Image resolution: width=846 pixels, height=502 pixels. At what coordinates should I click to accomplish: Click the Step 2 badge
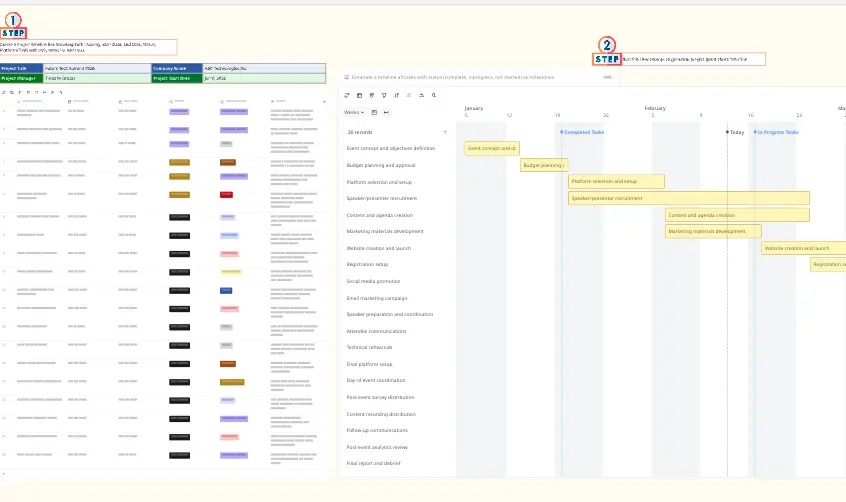point(607,53)
